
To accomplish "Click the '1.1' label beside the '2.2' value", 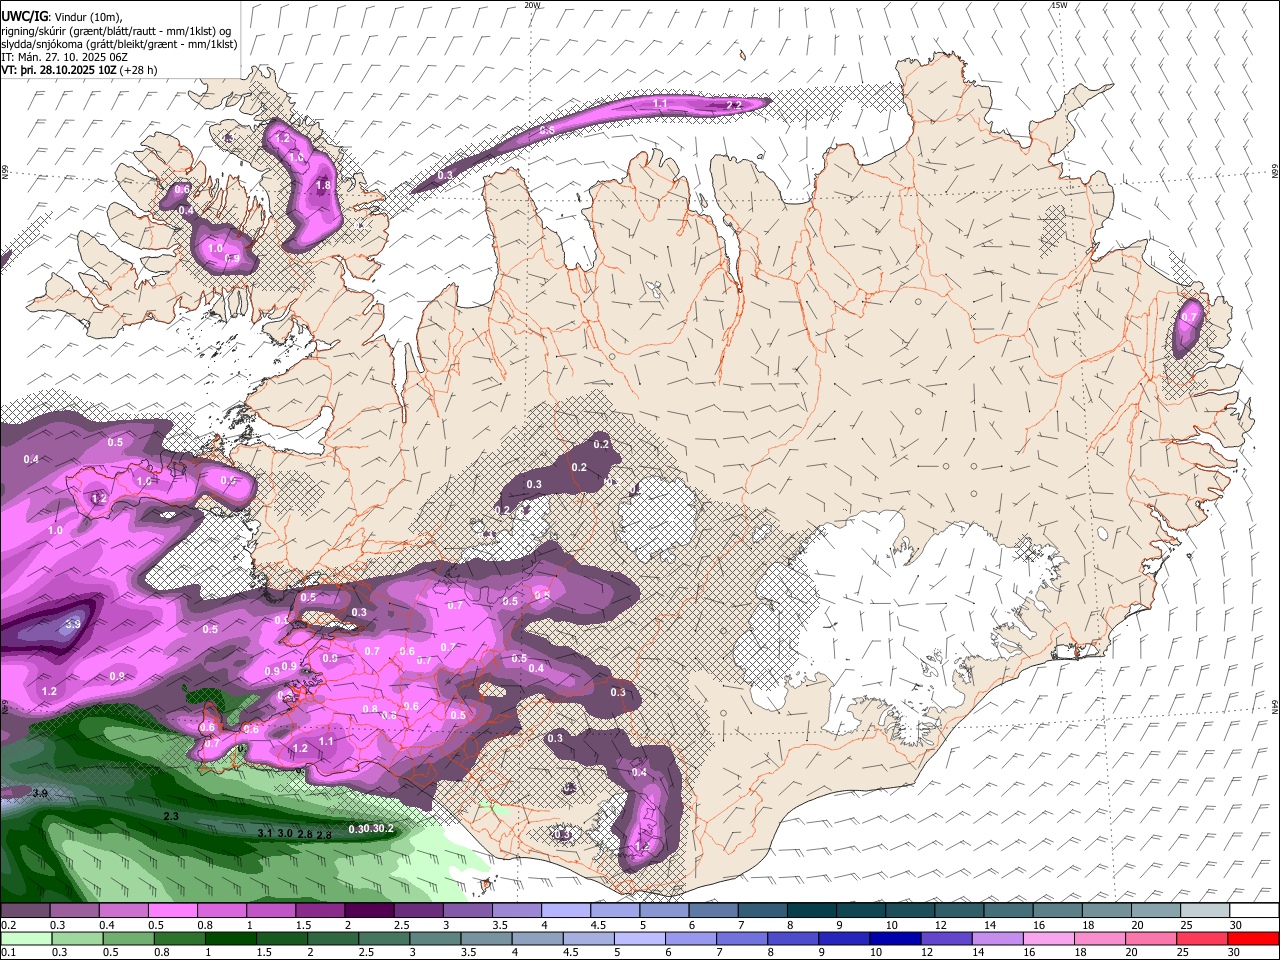I will [x=660, y=104].
